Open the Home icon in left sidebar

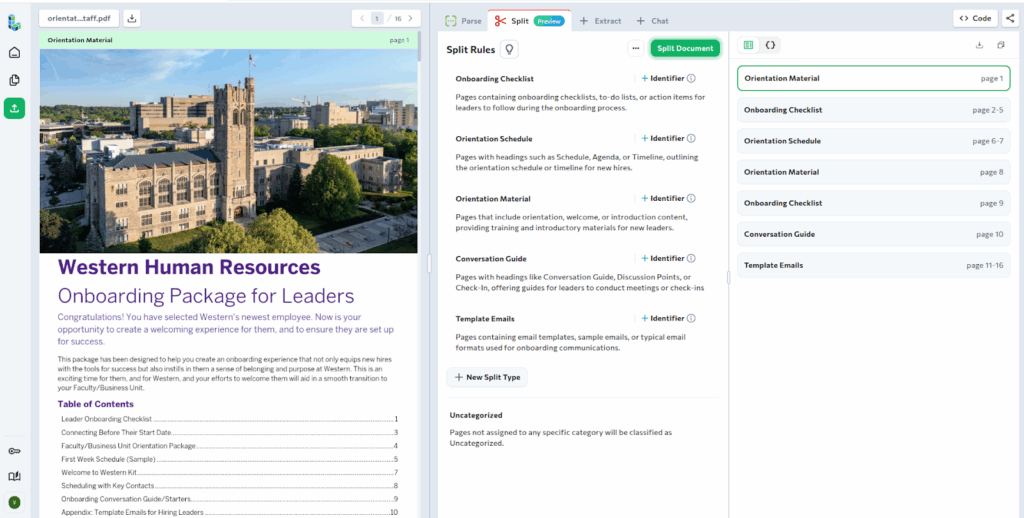(x=14, y=53)
